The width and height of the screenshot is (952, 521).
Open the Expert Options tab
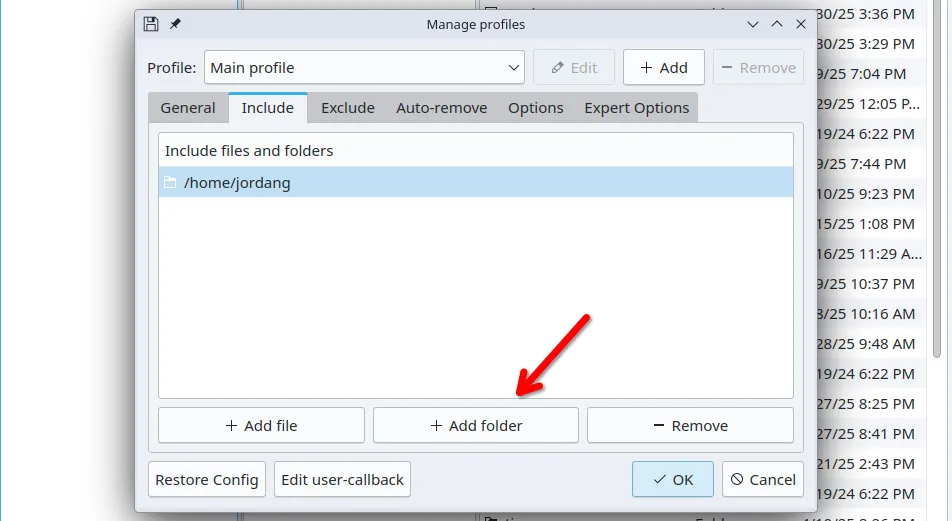click(636, 108)
